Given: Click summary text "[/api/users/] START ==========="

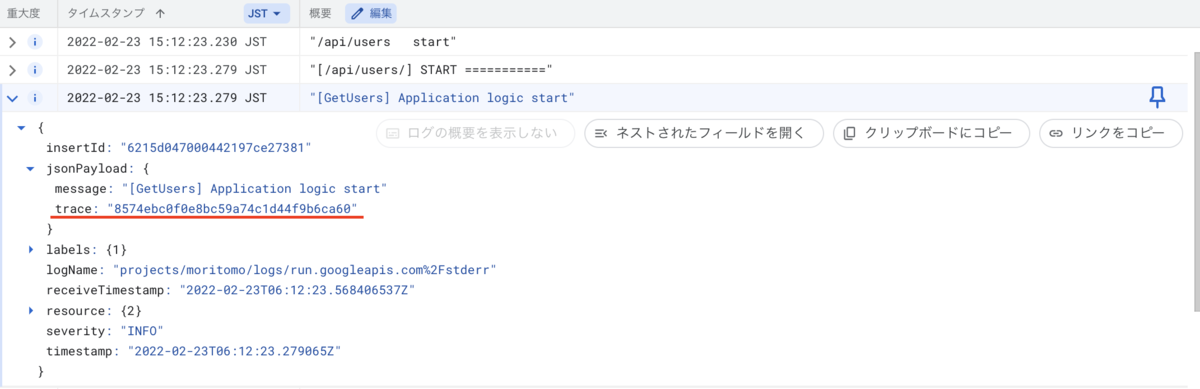Looking at the screenshot, I should pos(431,70).
